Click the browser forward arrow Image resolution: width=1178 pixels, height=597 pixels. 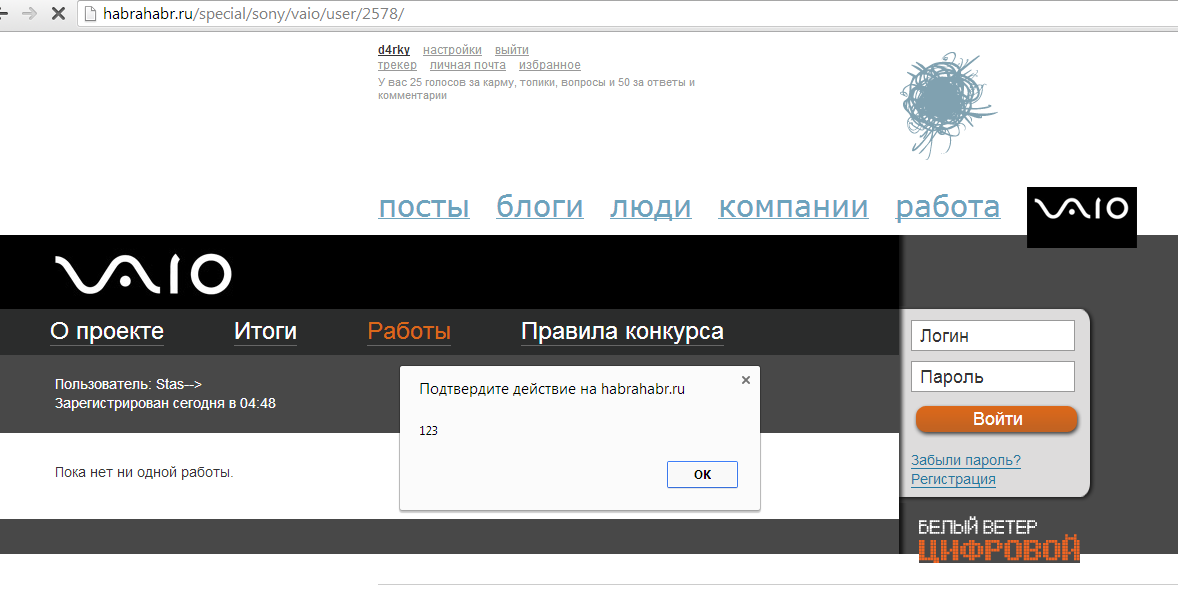(x=29, y=14)
